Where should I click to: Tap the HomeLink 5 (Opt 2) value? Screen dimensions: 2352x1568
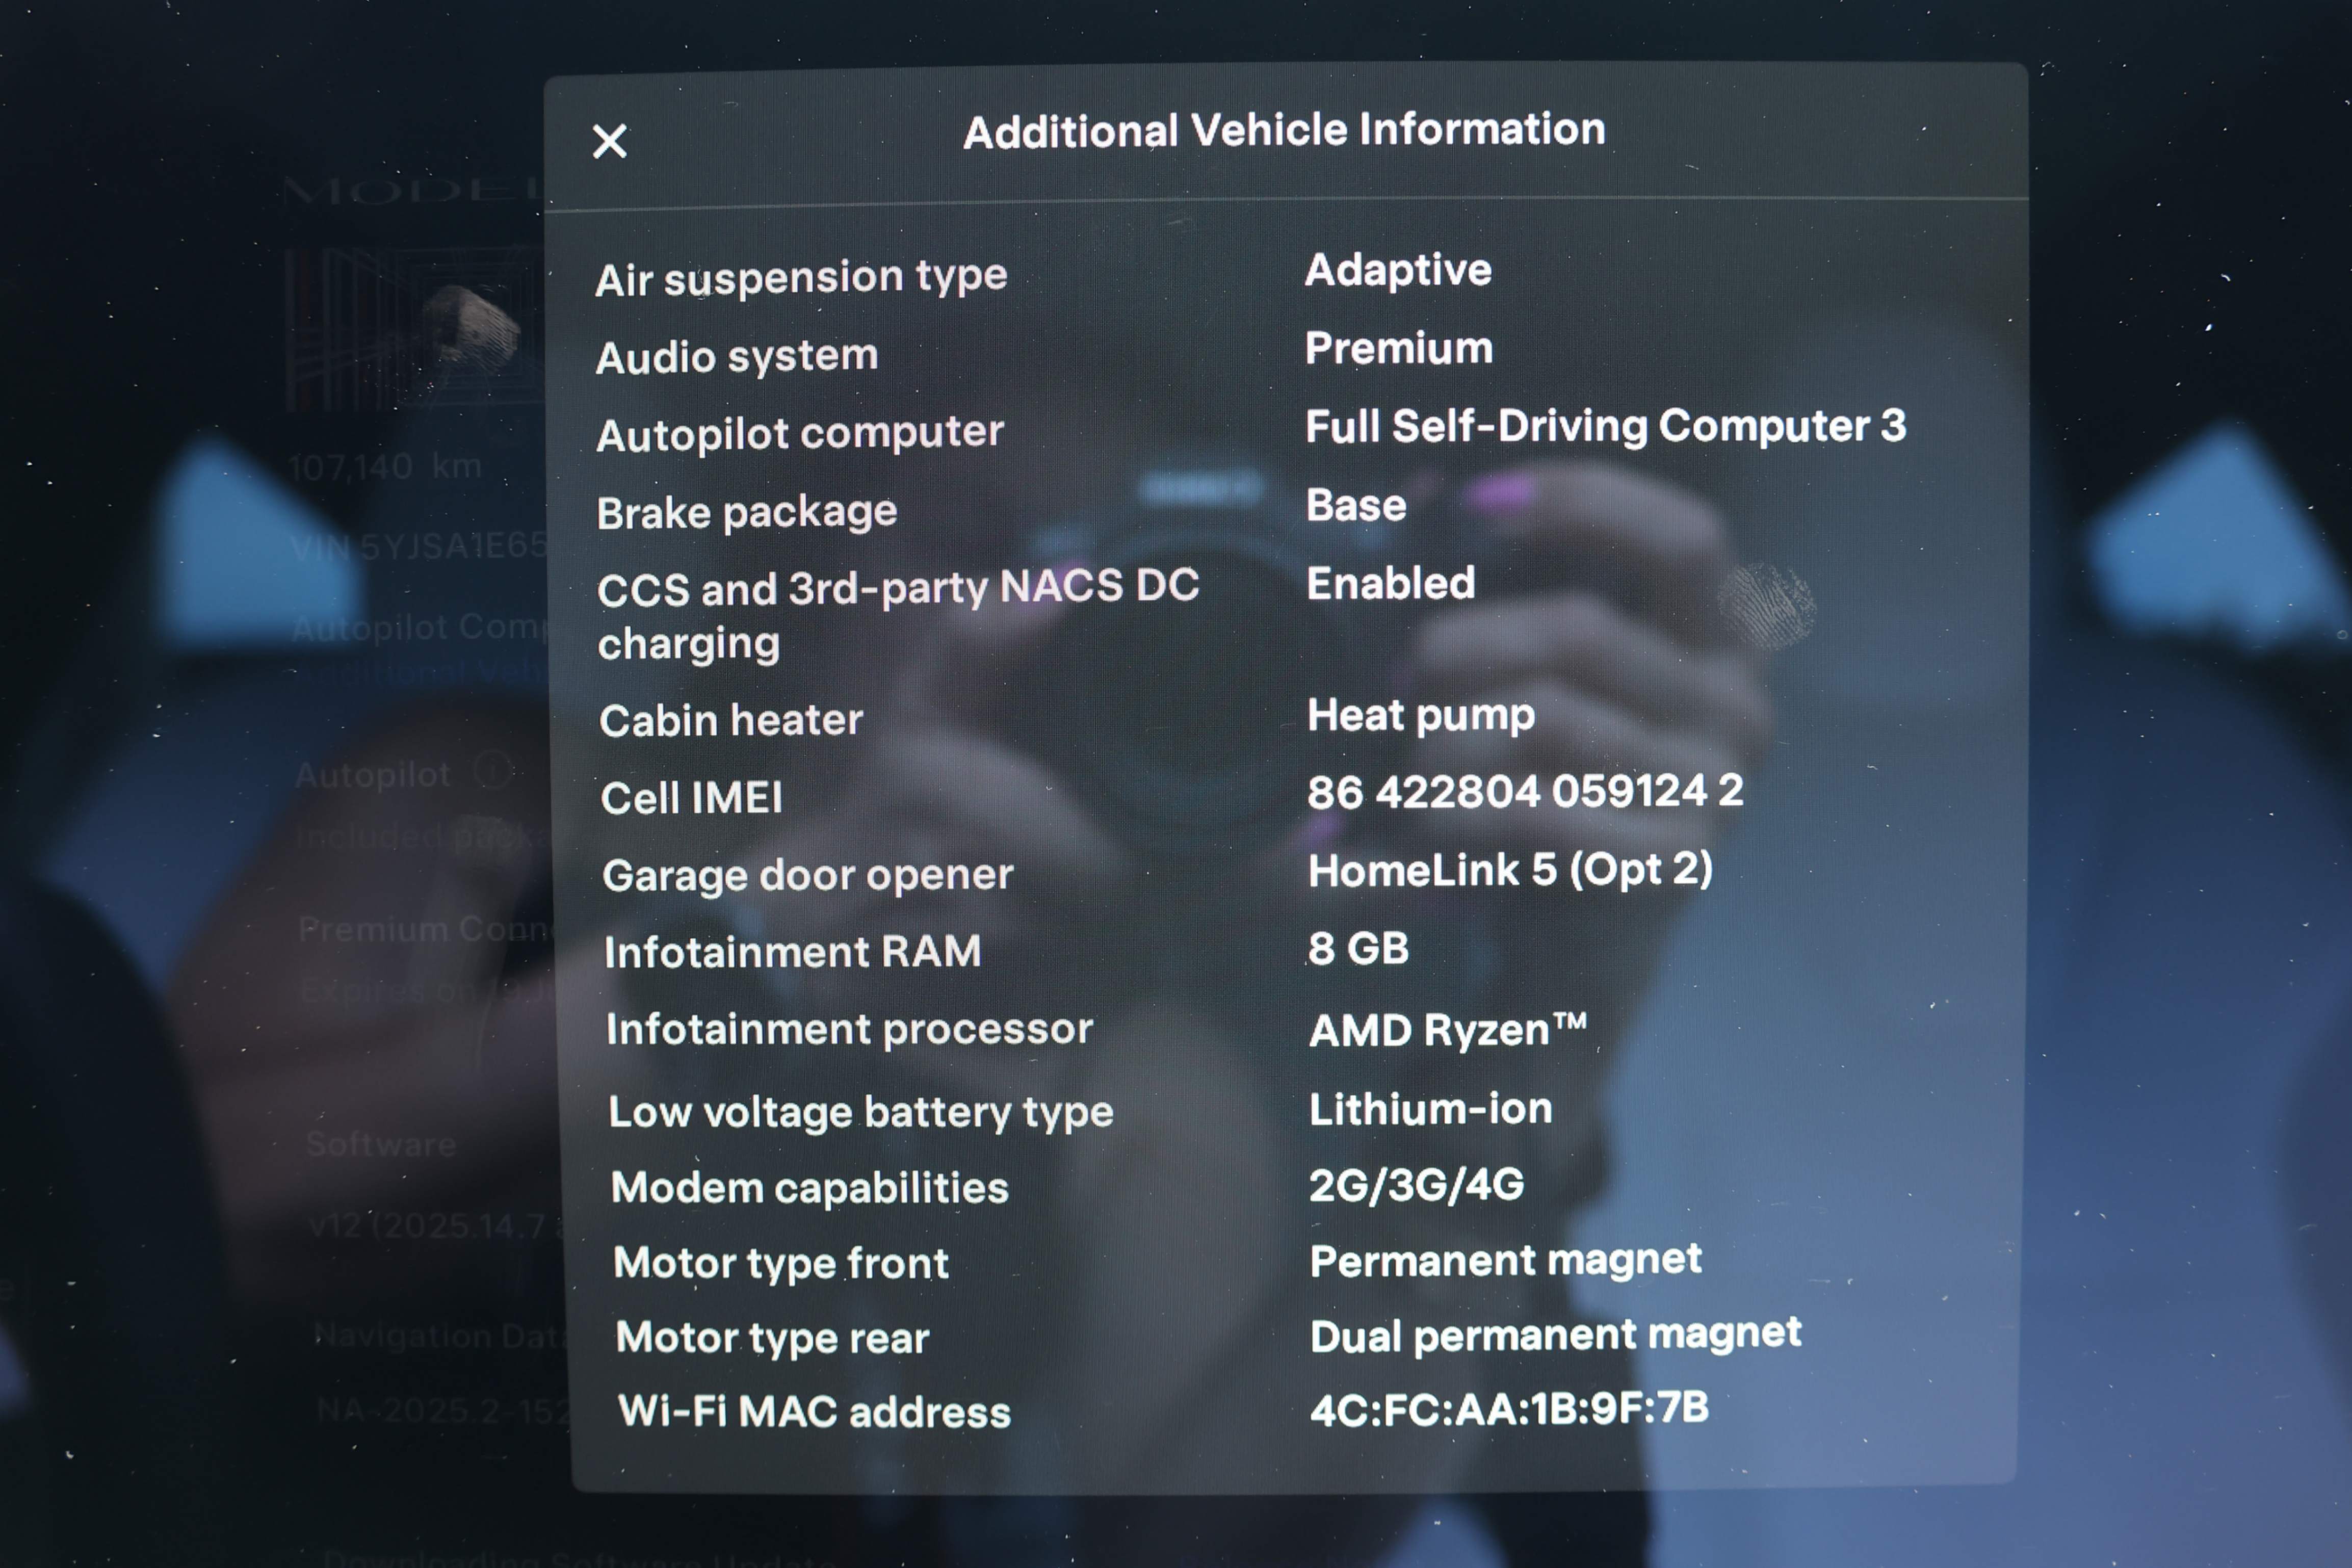click(1510, 870)
